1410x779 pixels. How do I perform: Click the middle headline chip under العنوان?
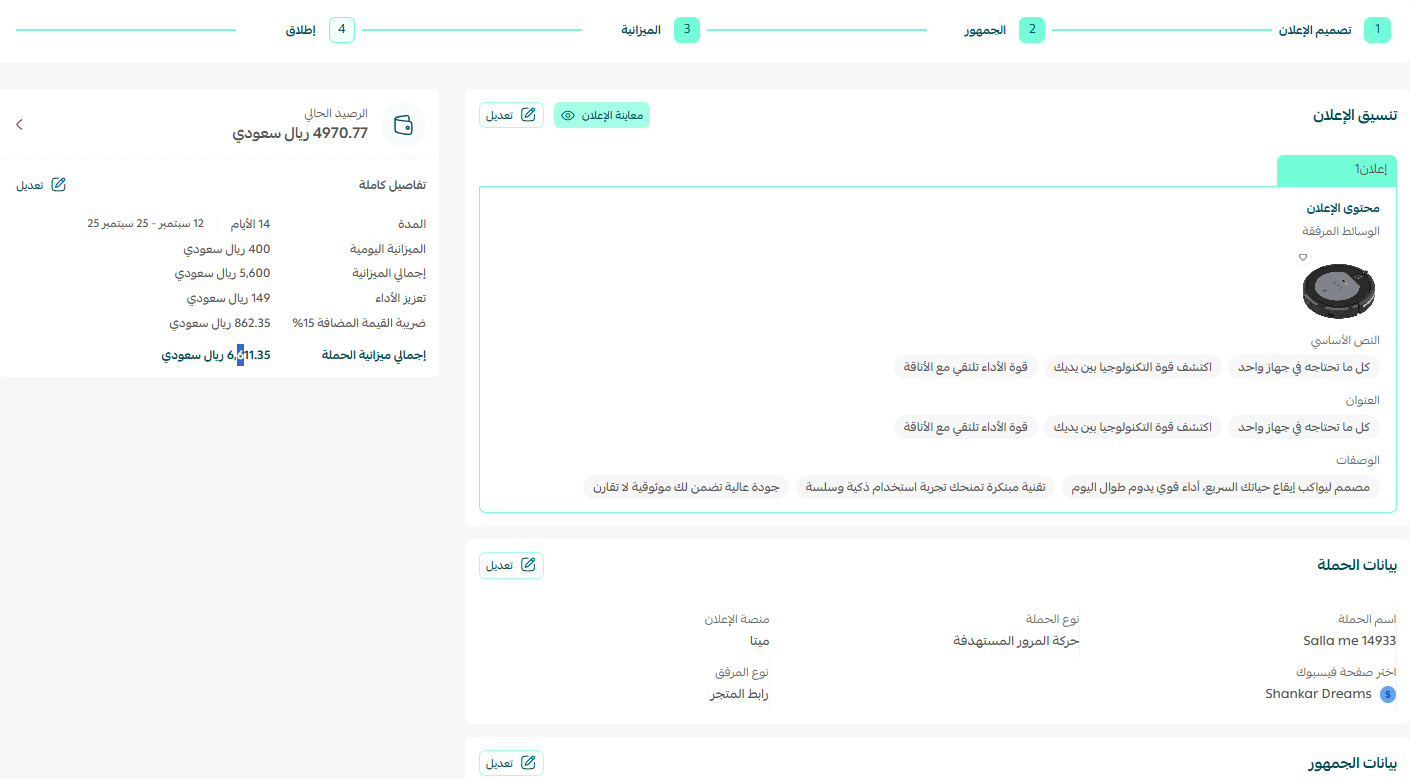pyautogui.click(x=1132, y=427)
